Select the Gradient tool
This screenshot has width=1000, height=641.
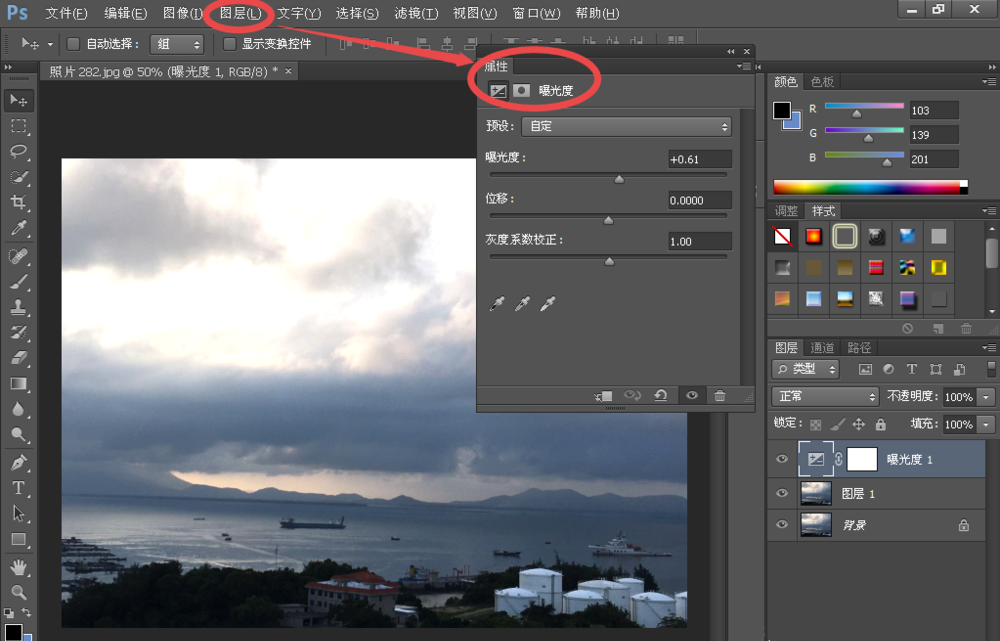tap(18, 384)
